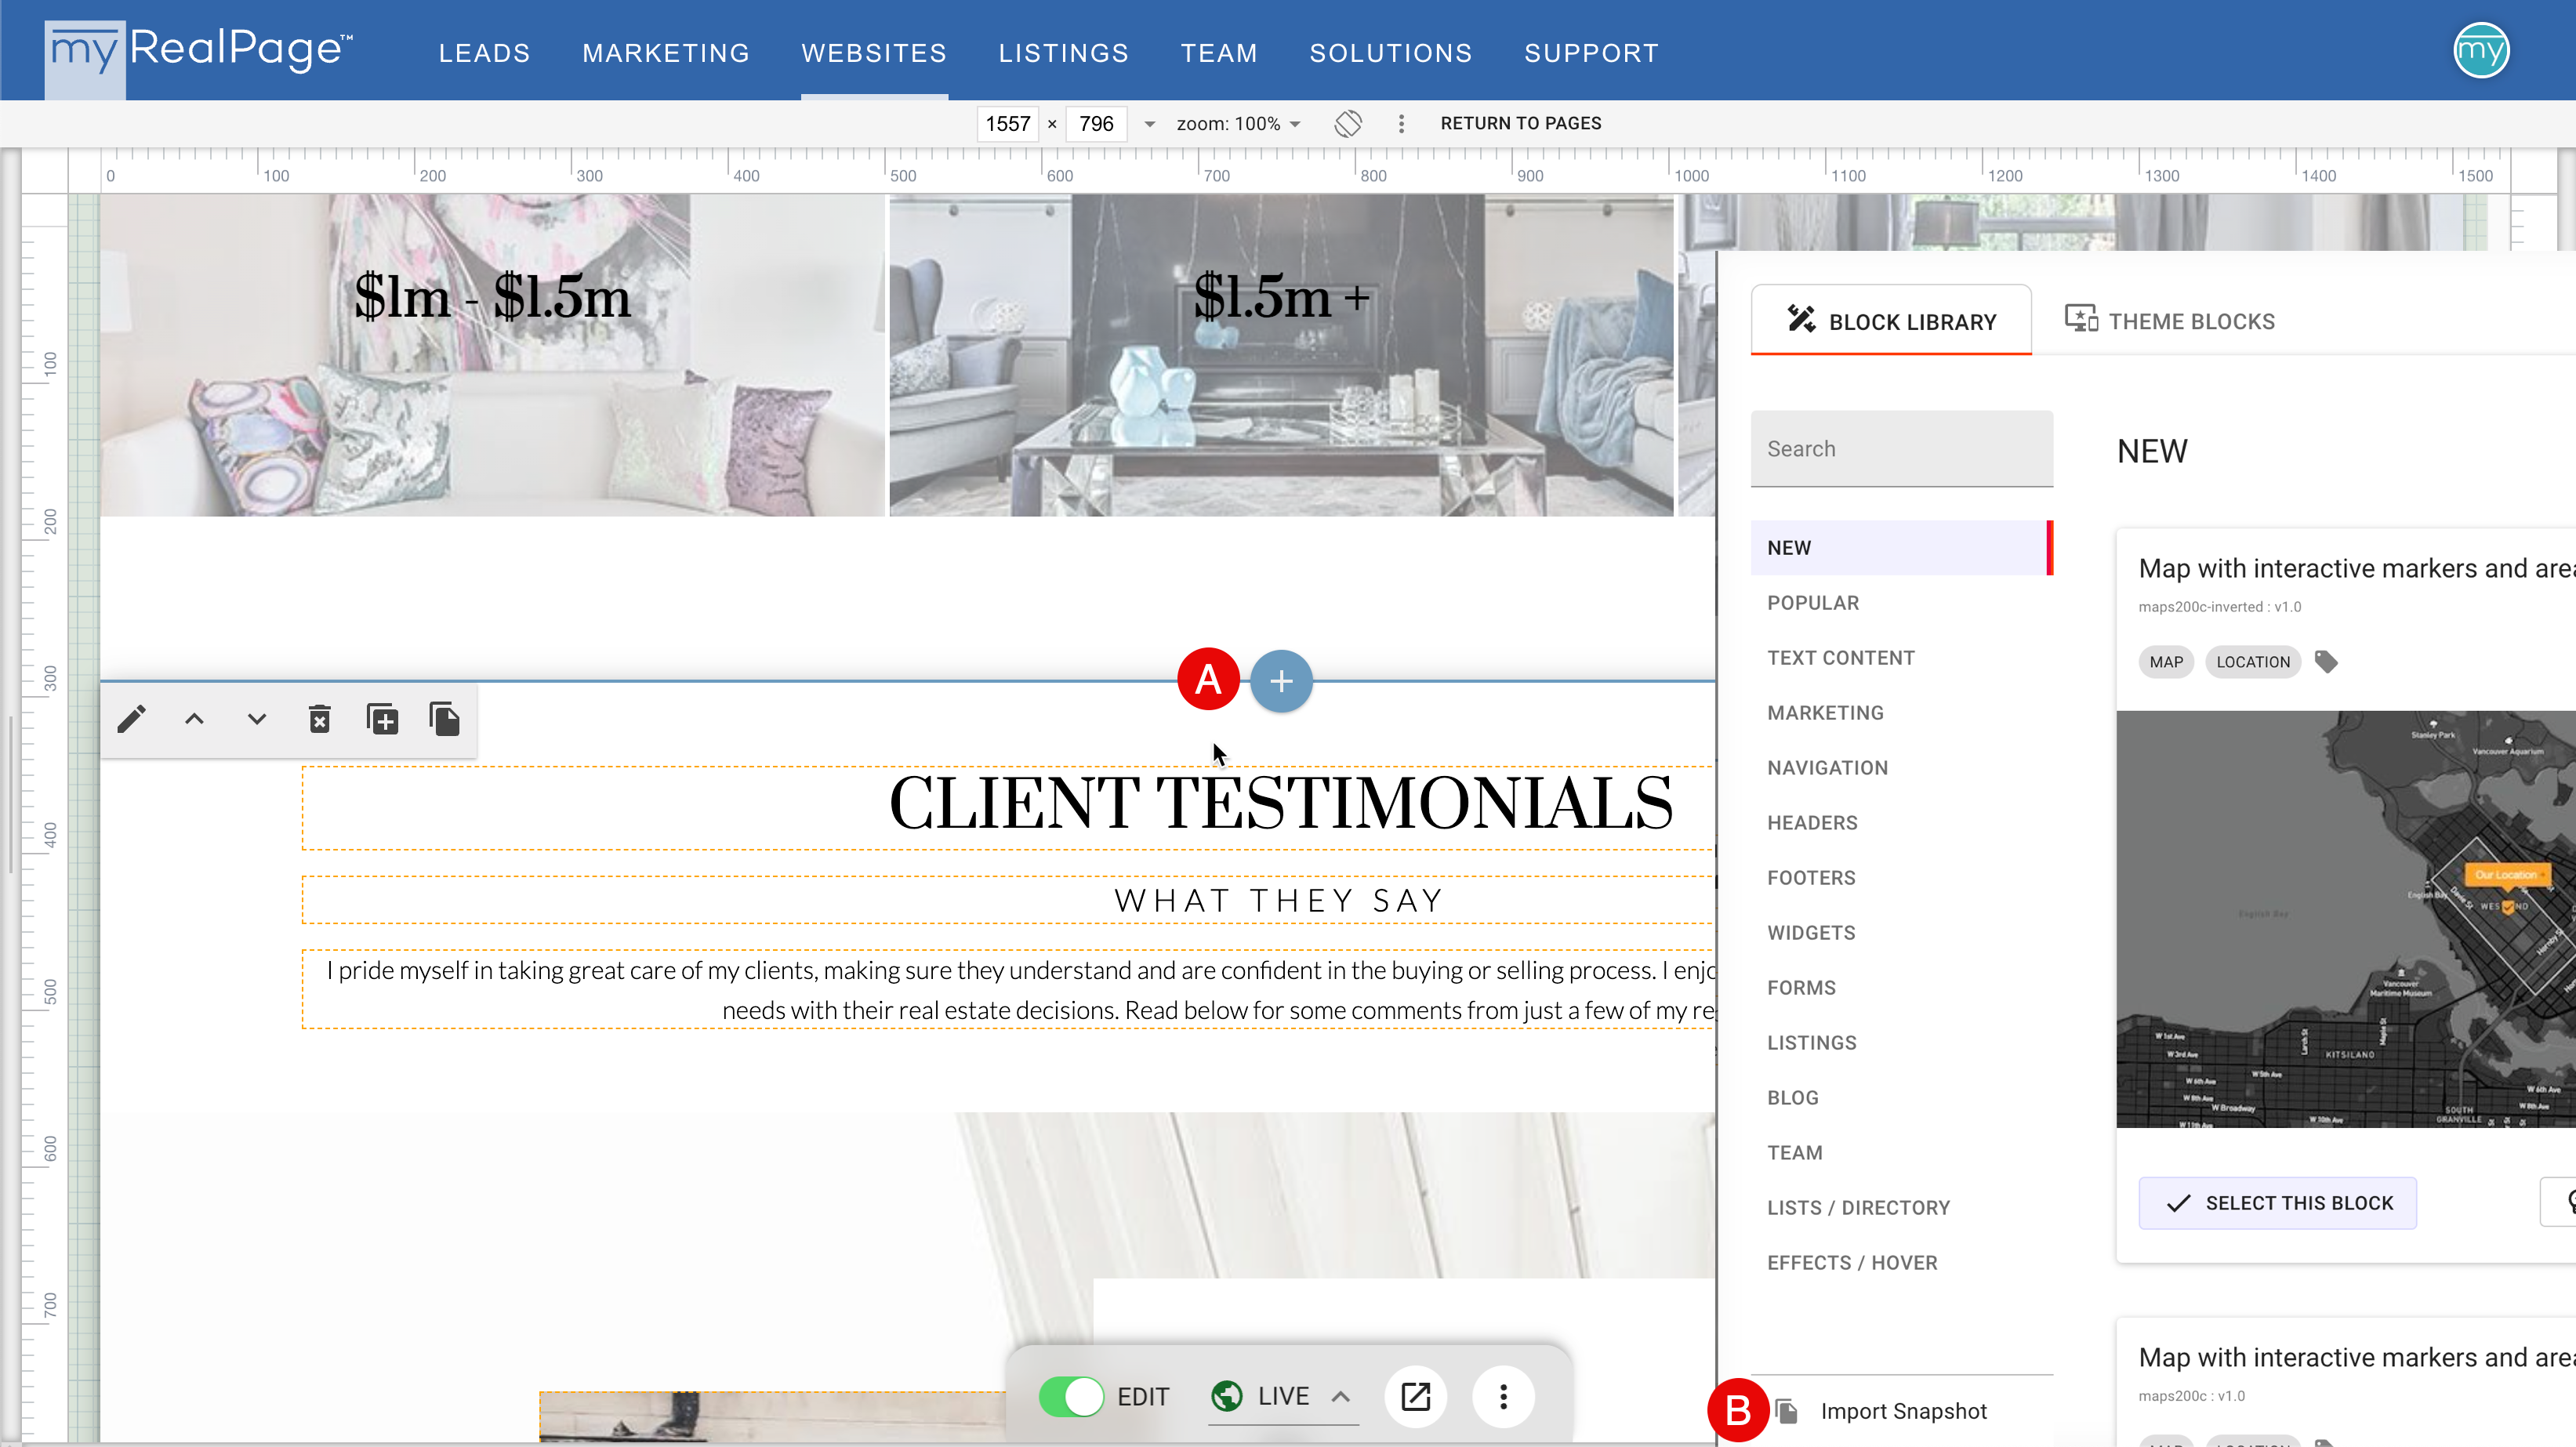Open the SUPPORT menu
The height and width of the screenshot is (1447, 2576).
[x=1591, y=52]
